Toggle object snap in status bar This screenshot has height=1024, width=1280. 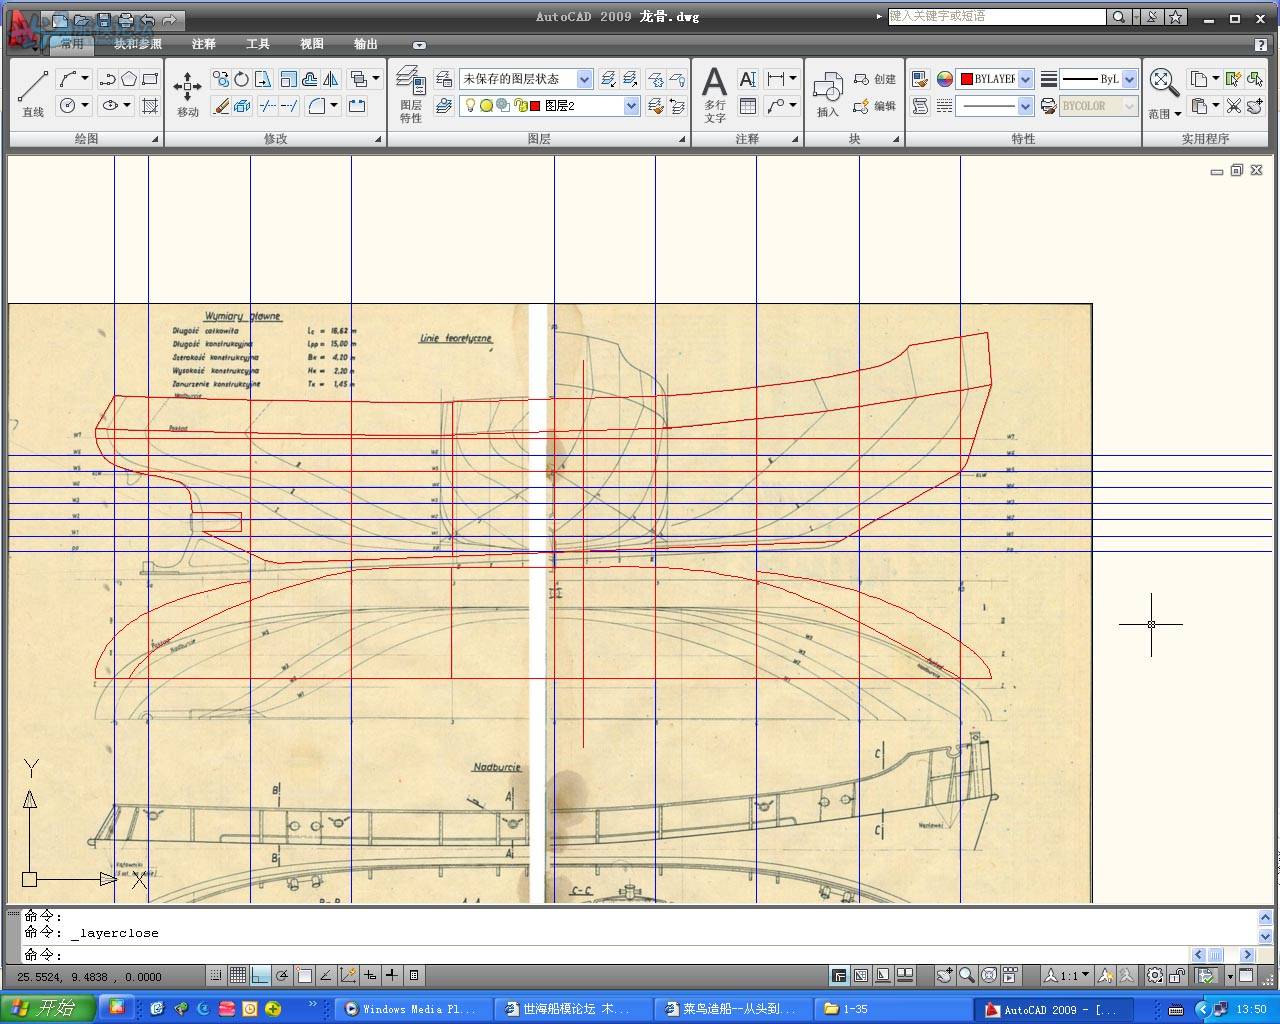(x=304, y=975)
